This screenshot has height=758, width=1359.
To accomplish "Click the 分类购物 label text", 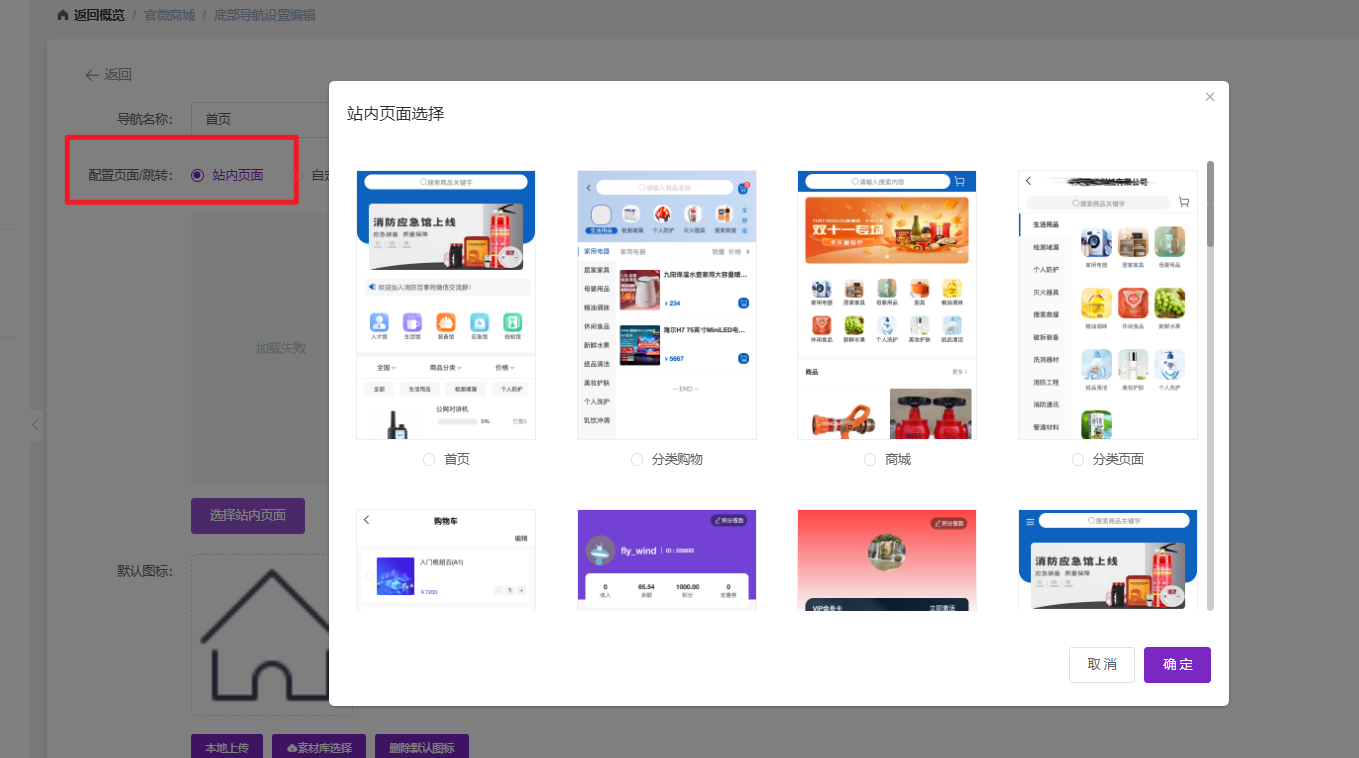I will (x=677, y=460).
